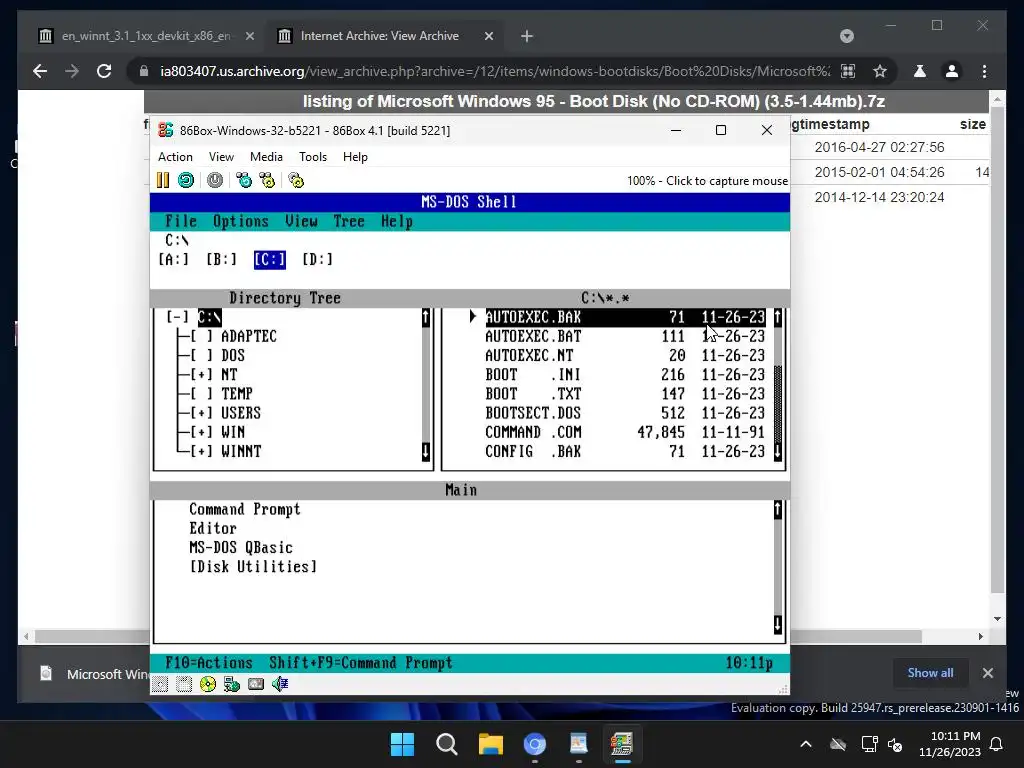
Task: Expand the NT directory [+]
Action: [x=201, y=374]
